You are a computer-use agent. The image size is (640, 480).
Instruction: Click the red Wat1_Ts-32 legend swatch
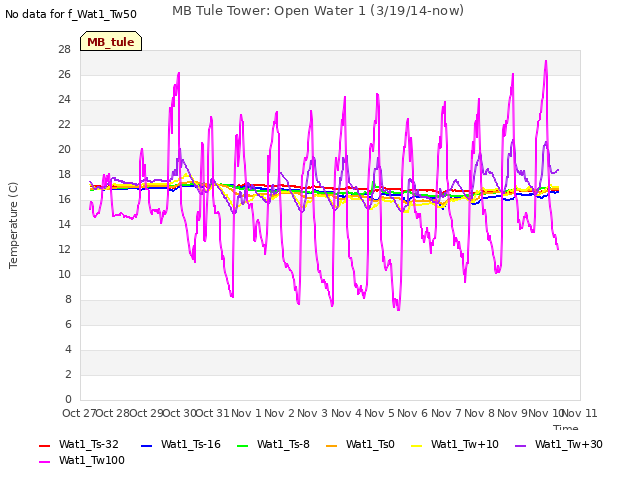tap(44, 445)
